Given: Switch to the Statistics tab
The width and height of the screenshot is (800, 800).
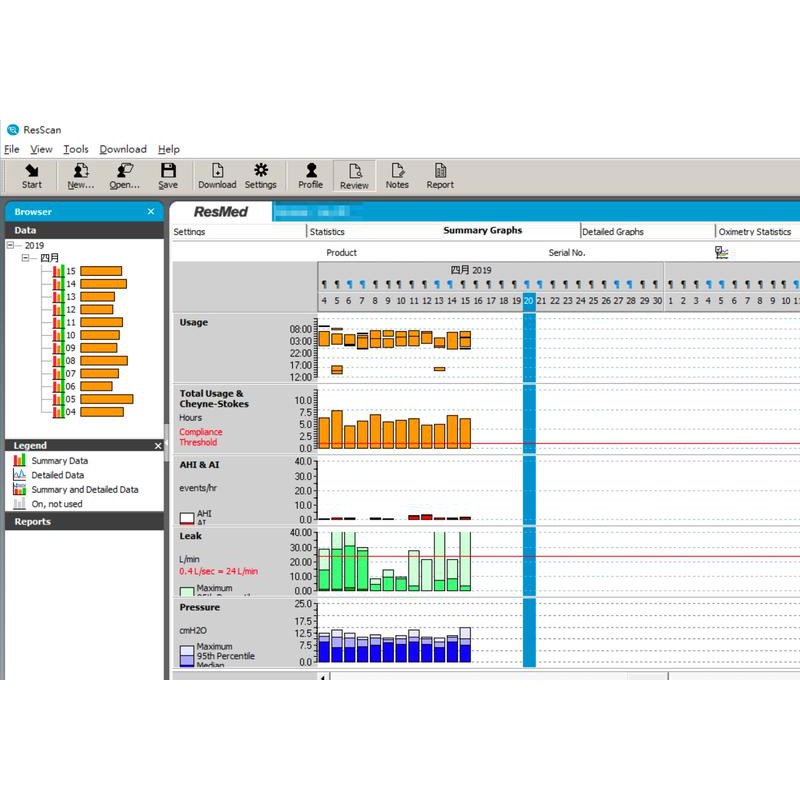Looking at the screenshot, I should [x=327, y=232].
